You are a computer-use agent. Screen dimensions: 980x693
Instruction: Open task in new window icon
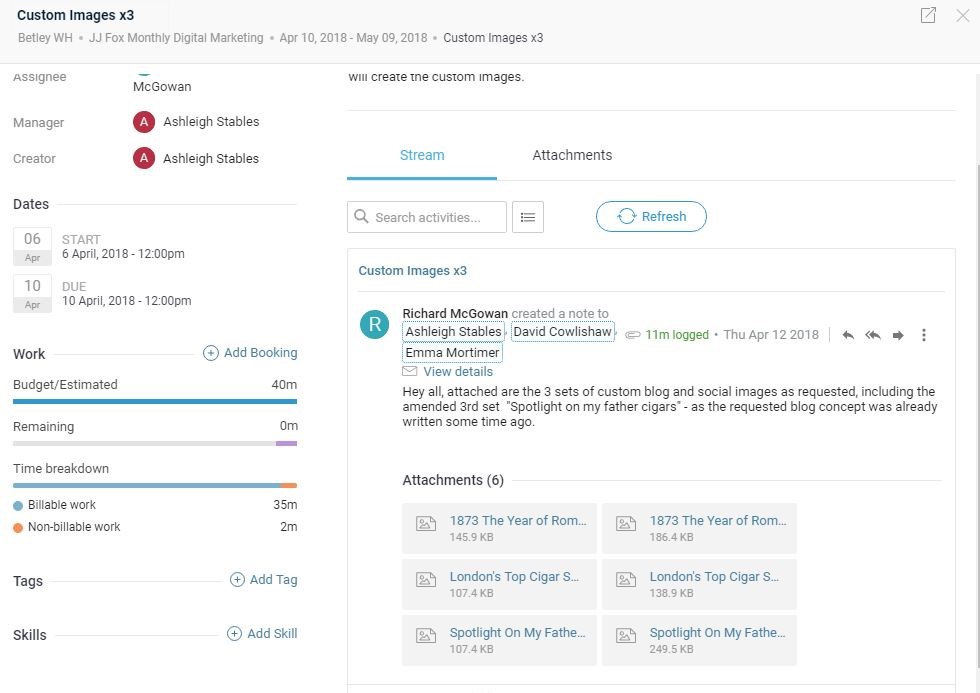(x=928, y=15)
